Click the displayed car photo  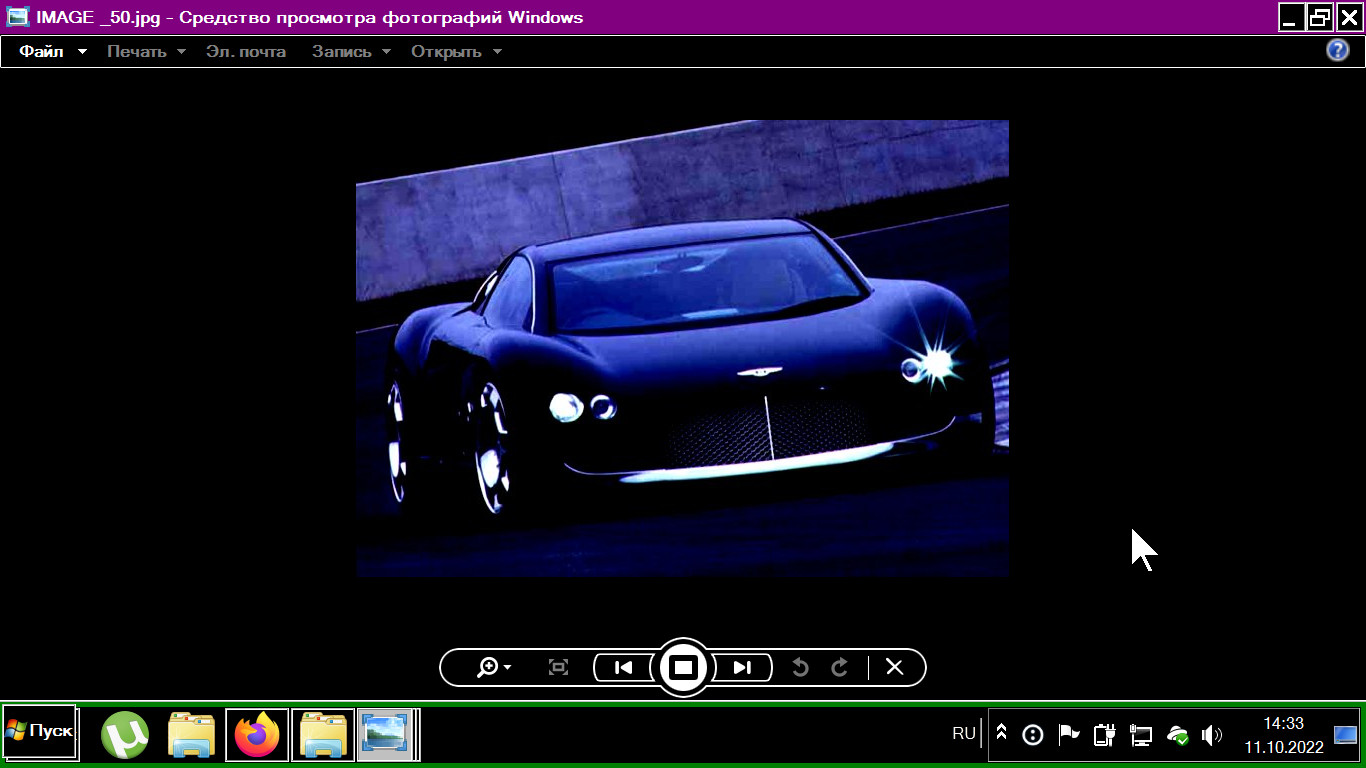click(x=682, y=348)
